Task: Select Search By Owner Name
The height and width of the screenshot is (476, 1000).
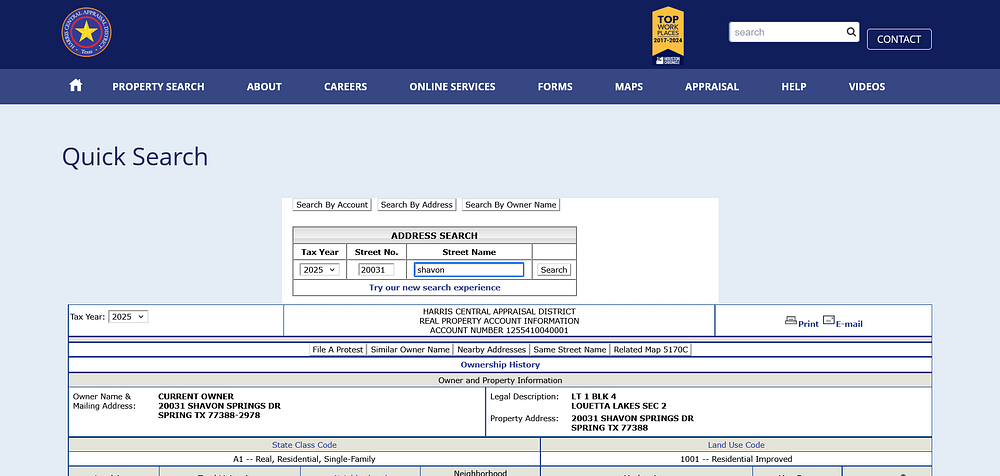Action: coord(511,205)
